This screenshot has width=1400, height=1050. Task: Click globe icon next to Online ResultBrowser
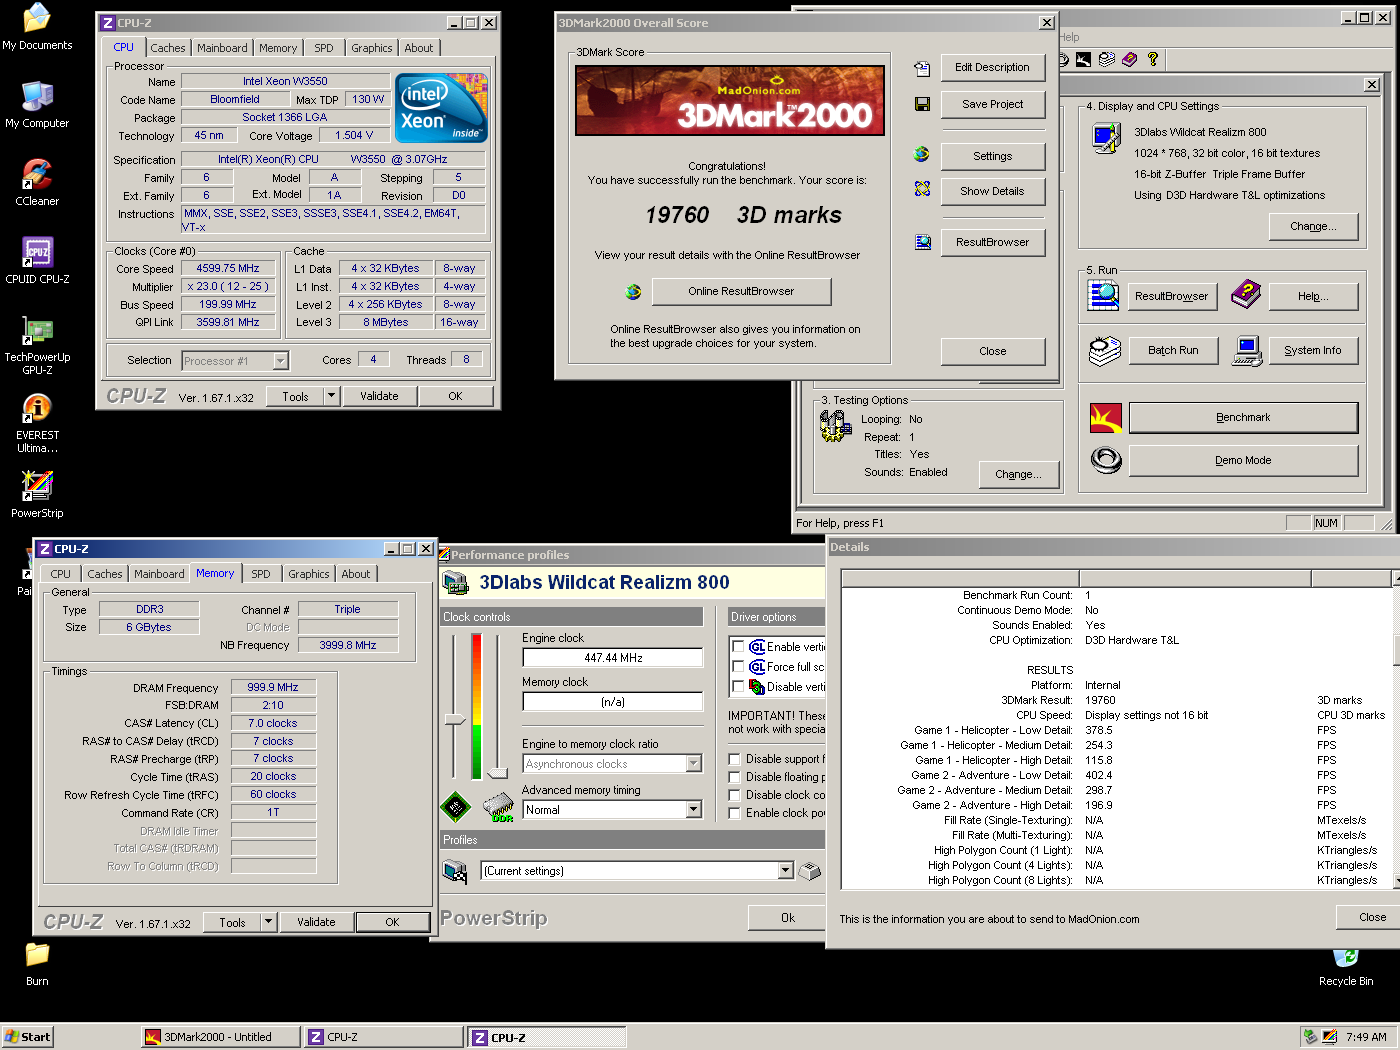coord(633,291)
